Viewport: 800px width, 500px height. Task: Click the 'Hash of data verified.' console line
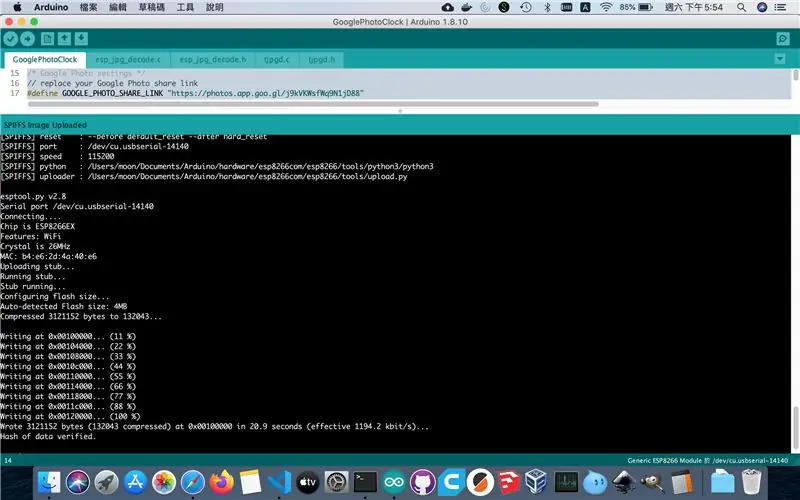[x=48, y=437]
